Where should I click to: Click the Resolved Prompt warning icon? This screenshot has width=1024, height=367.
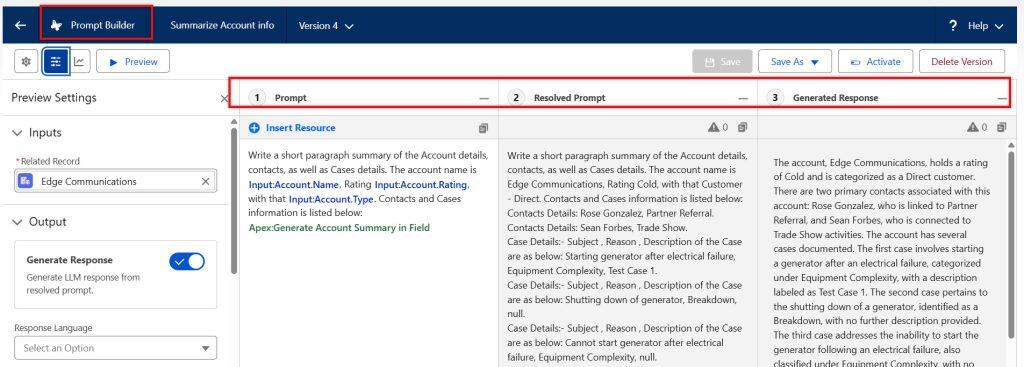714,127
